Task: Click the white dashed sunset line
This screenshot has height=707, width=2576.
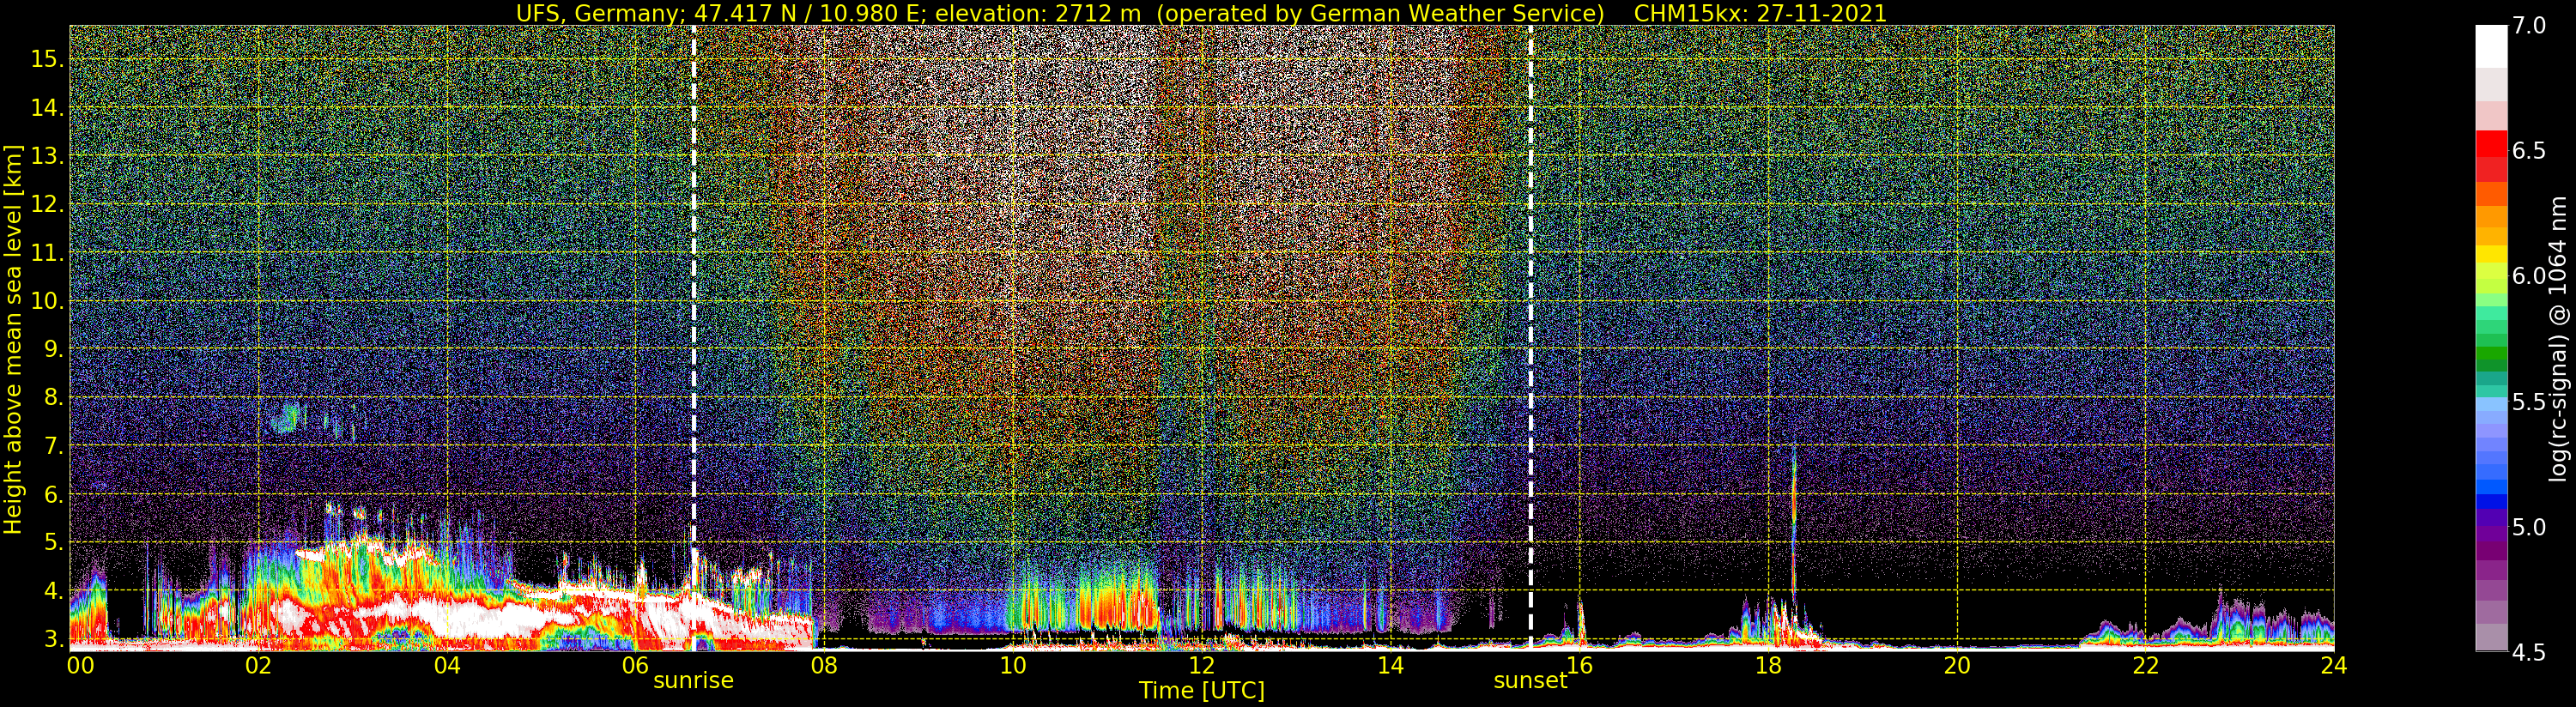Action: (x=1531, y=300)
